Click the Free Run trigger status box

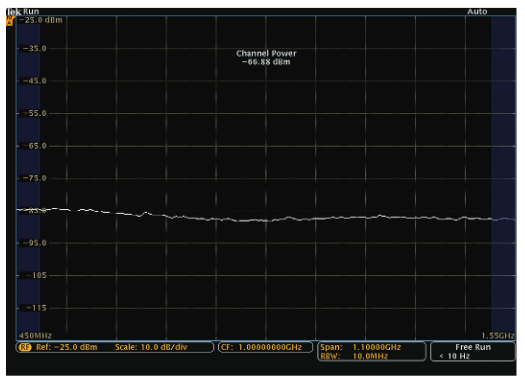click(x=473, y=351)
